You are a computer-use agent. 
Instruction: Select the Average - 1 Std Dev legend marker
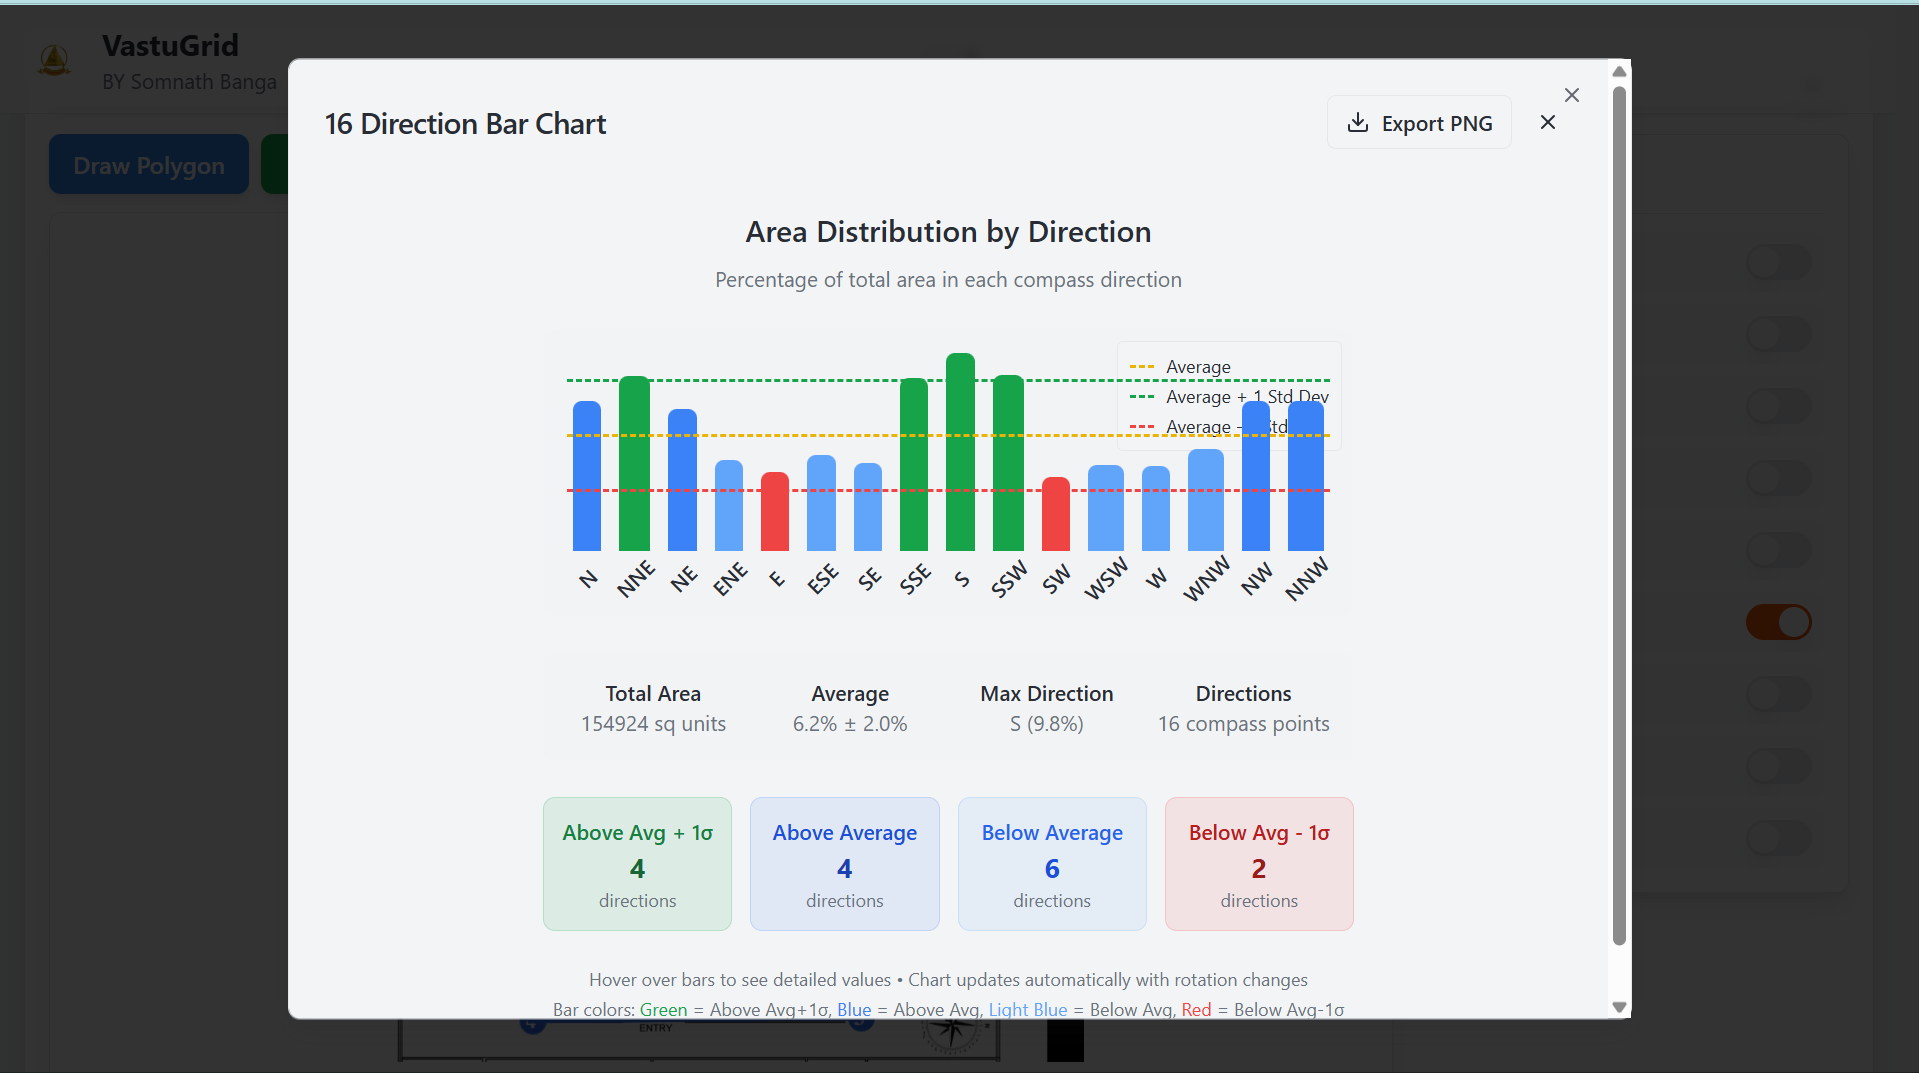[1141, 427]
